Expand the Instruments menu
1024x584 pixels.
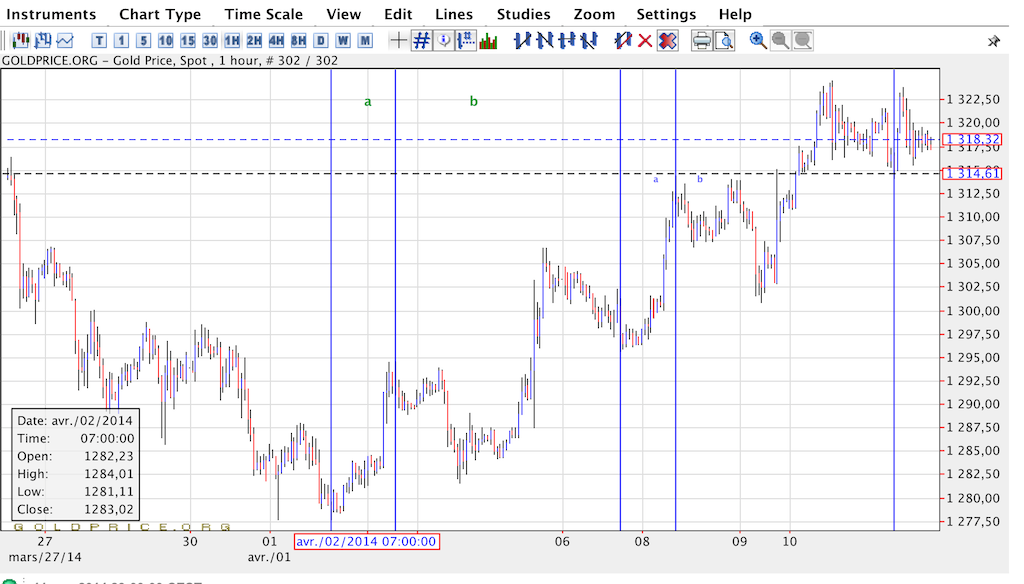click(51, 14)
